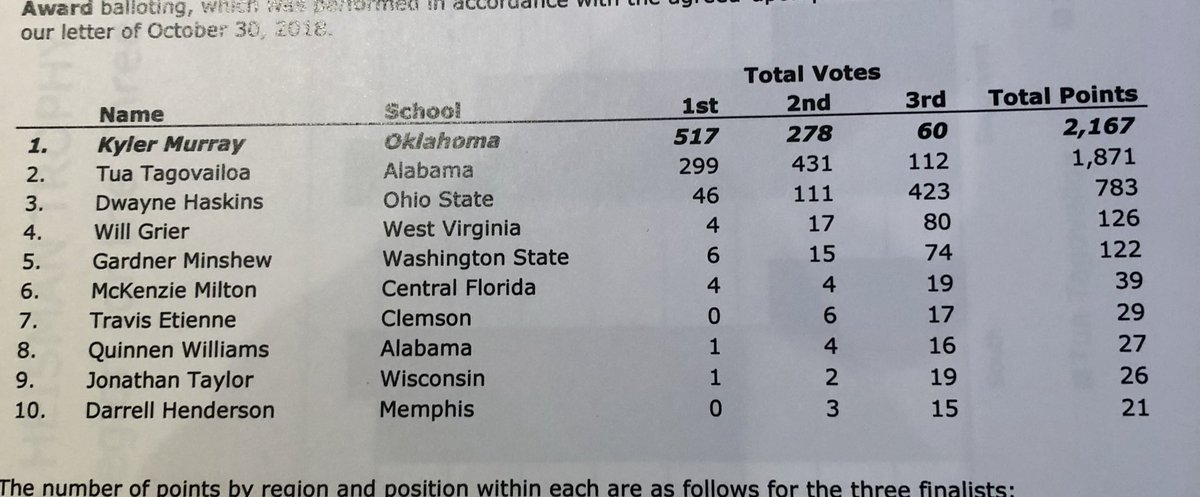
Task: Click the School column header
Action: click(423, 109)
